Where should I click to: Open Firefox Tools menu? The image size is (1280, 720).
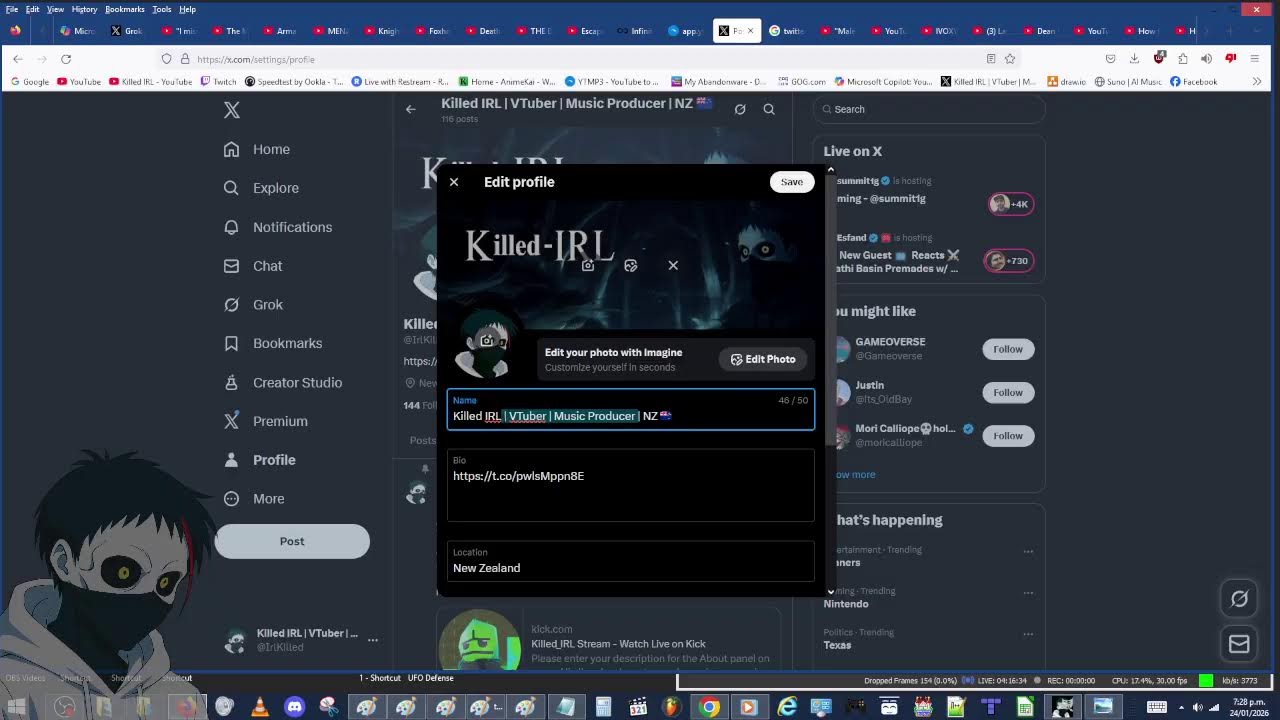click(x=161, y=9)
